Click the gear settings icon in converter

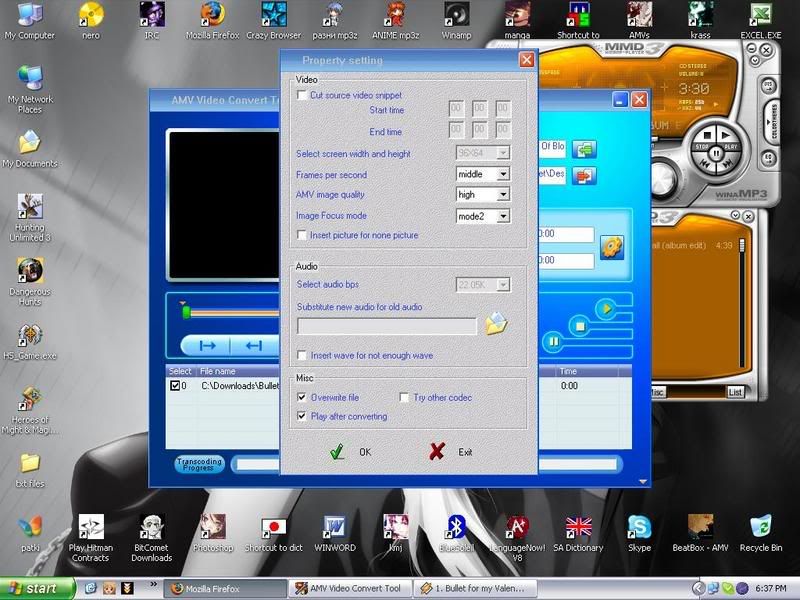(611, 246)
